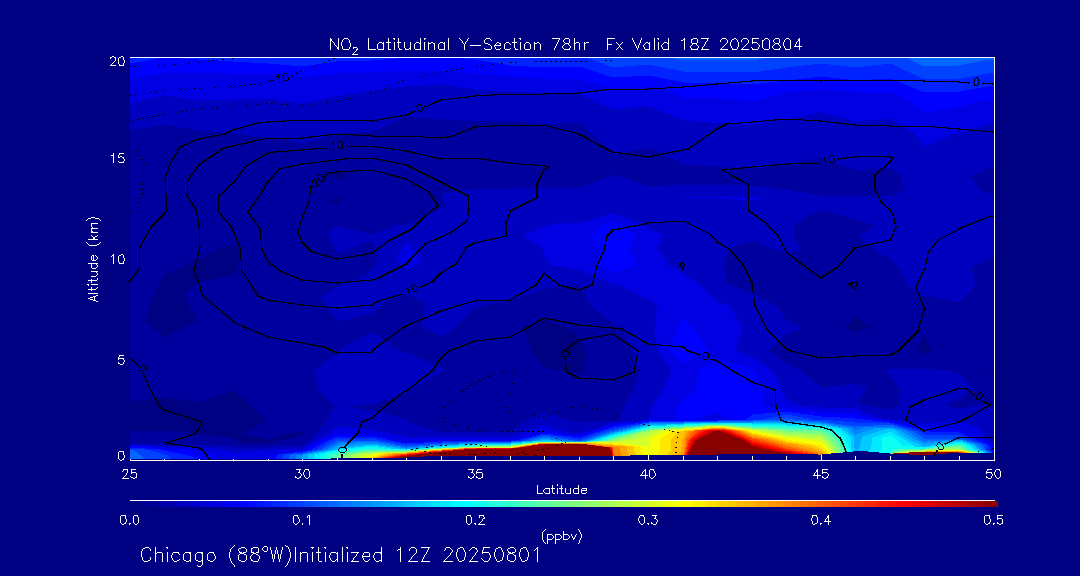Click the 0.5 colorbar tick label
The height and width of the screenshot is (576, 1080).
993,520
